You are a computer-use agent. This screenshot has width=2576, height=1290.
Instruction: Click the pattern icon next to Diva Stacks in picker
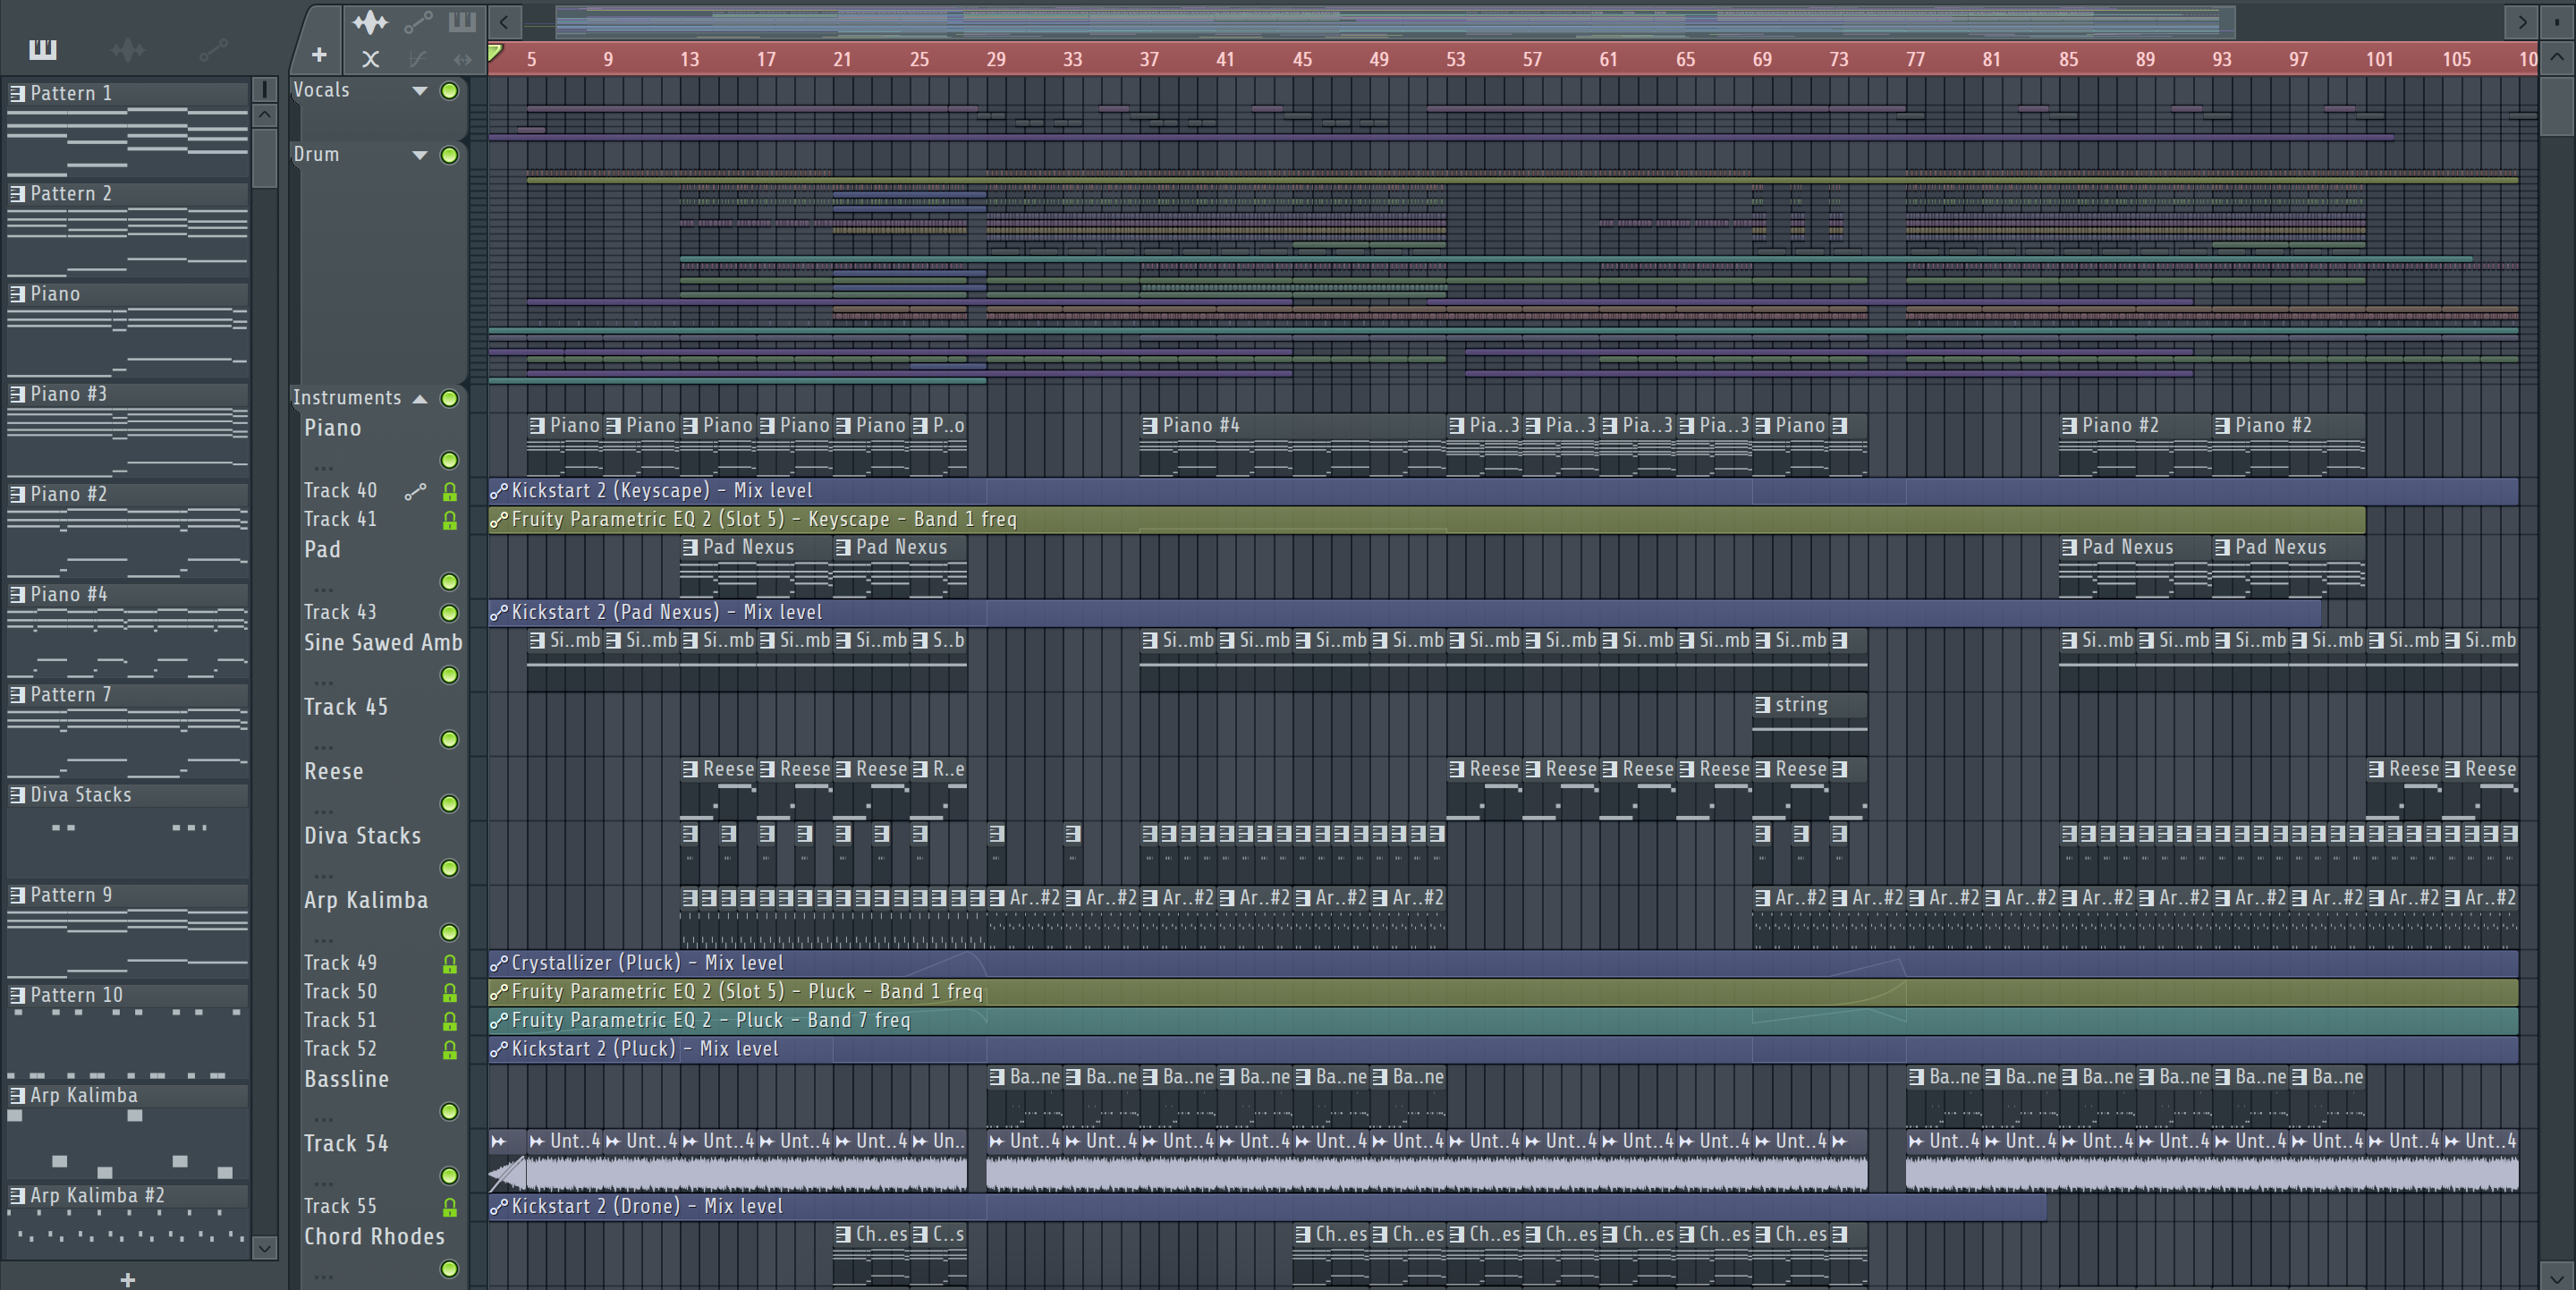click(17, 795)
